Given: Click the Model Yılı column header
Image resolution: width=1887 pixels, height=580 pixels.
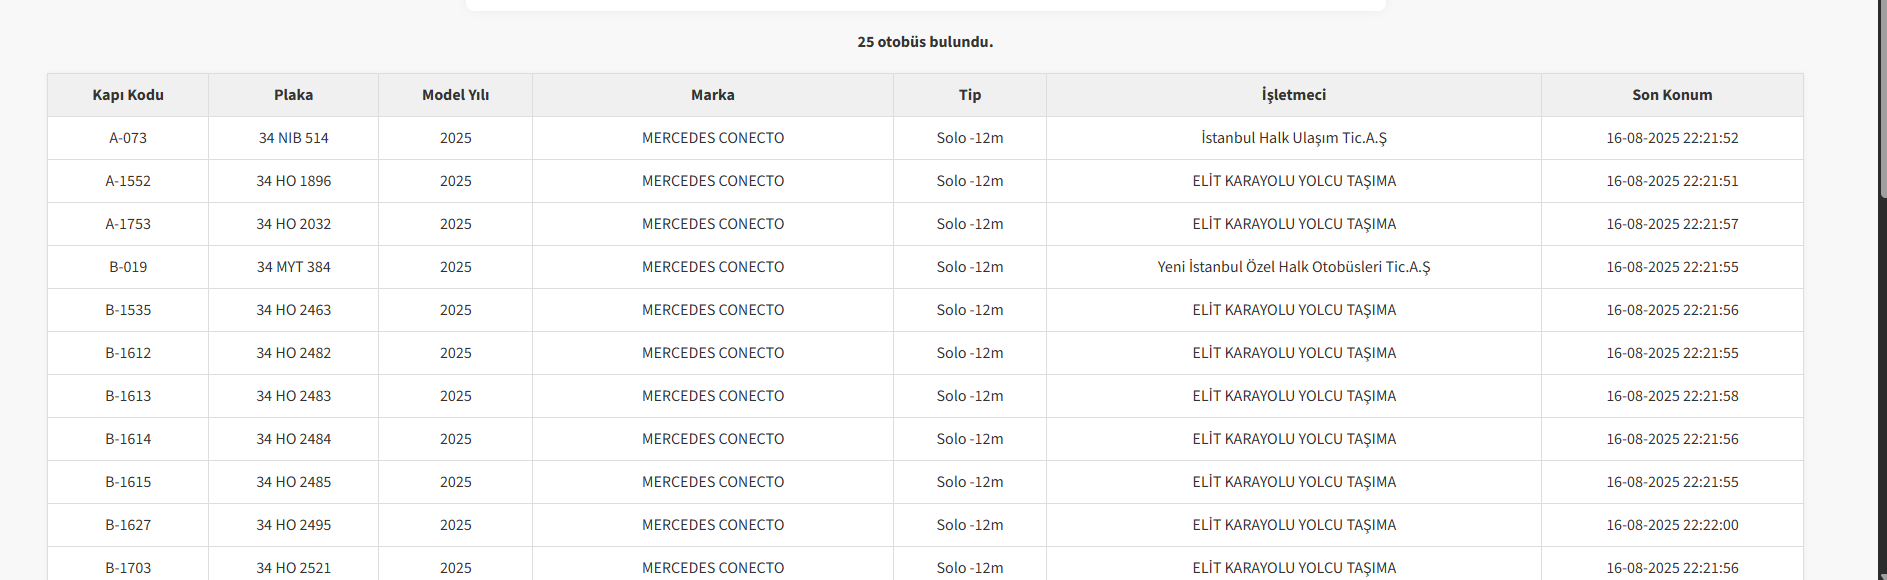Looking at the screenshot, I should 455,95.
